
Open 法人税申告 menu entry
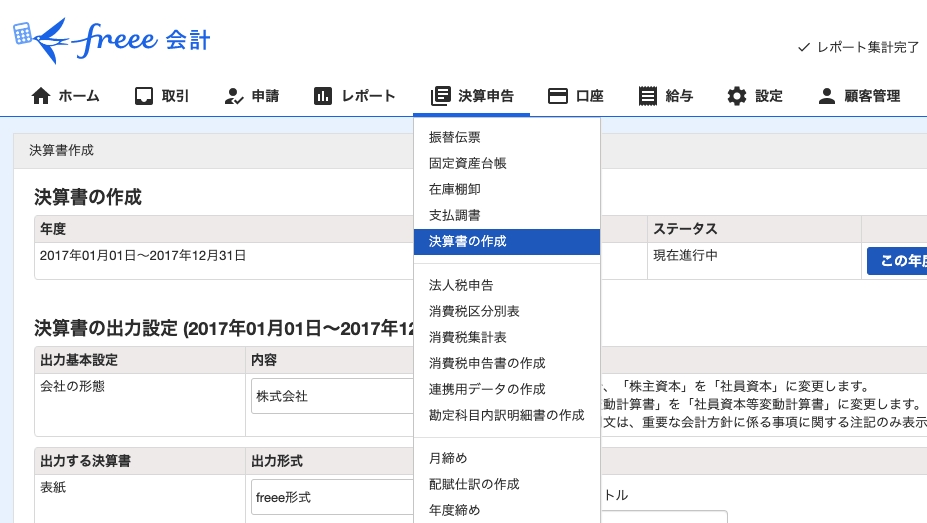[507, 285]
